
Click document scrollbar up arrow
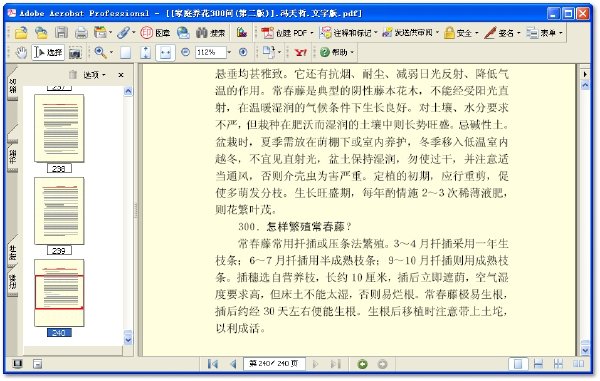click(585, 86)
